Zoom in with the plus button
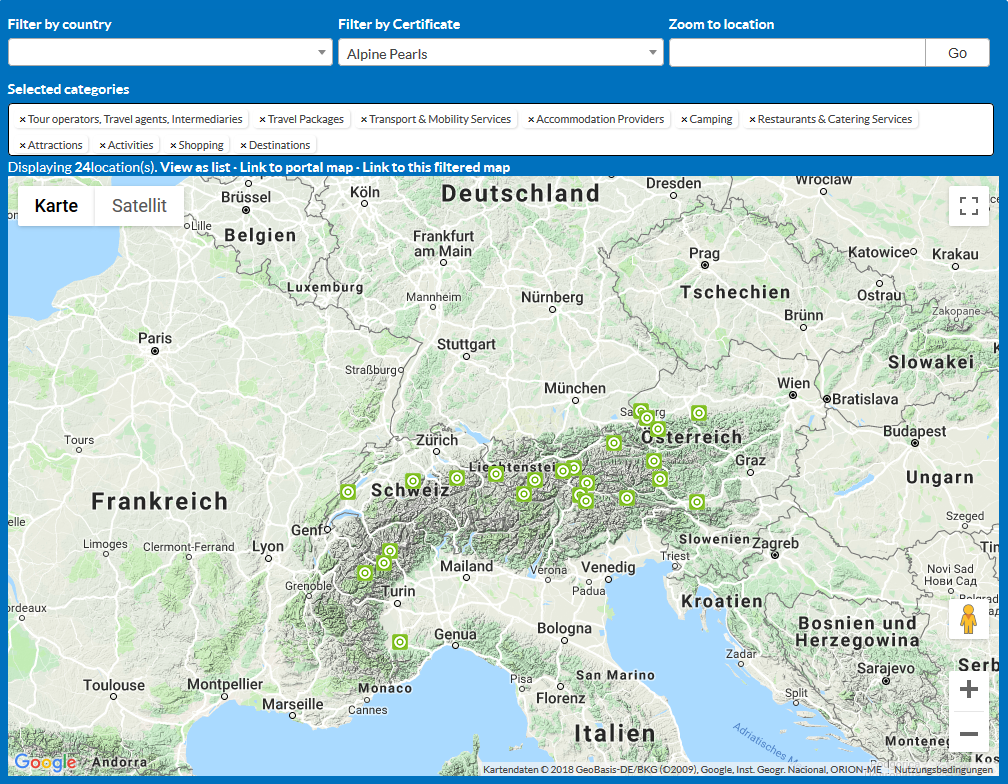1008x784 pixels. point(968,690)
